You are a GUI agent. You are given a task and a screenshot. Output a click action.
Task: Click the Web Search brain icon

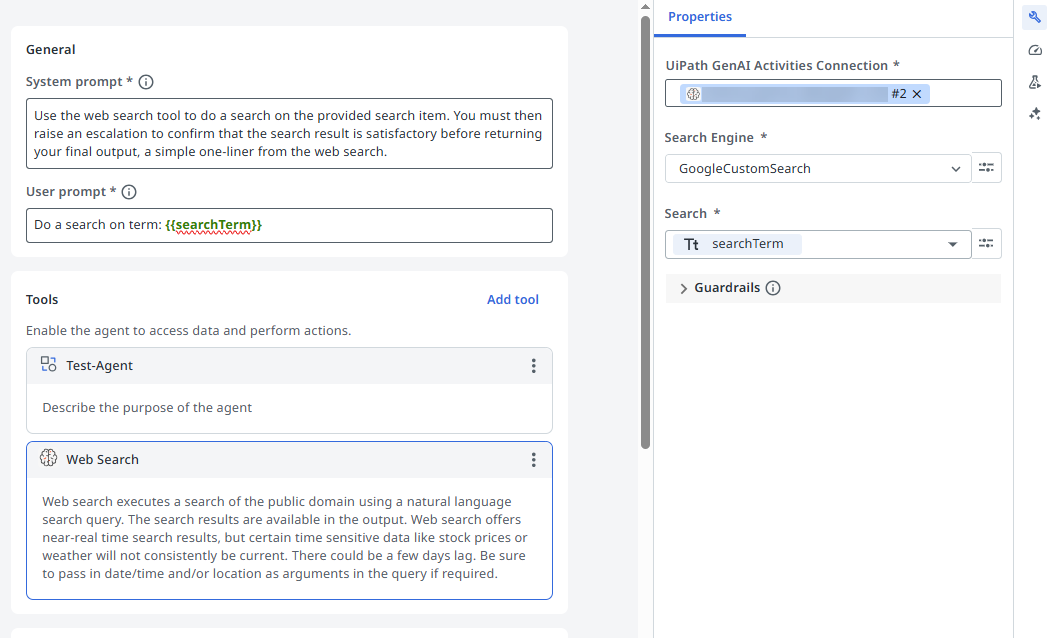point(48,458)
